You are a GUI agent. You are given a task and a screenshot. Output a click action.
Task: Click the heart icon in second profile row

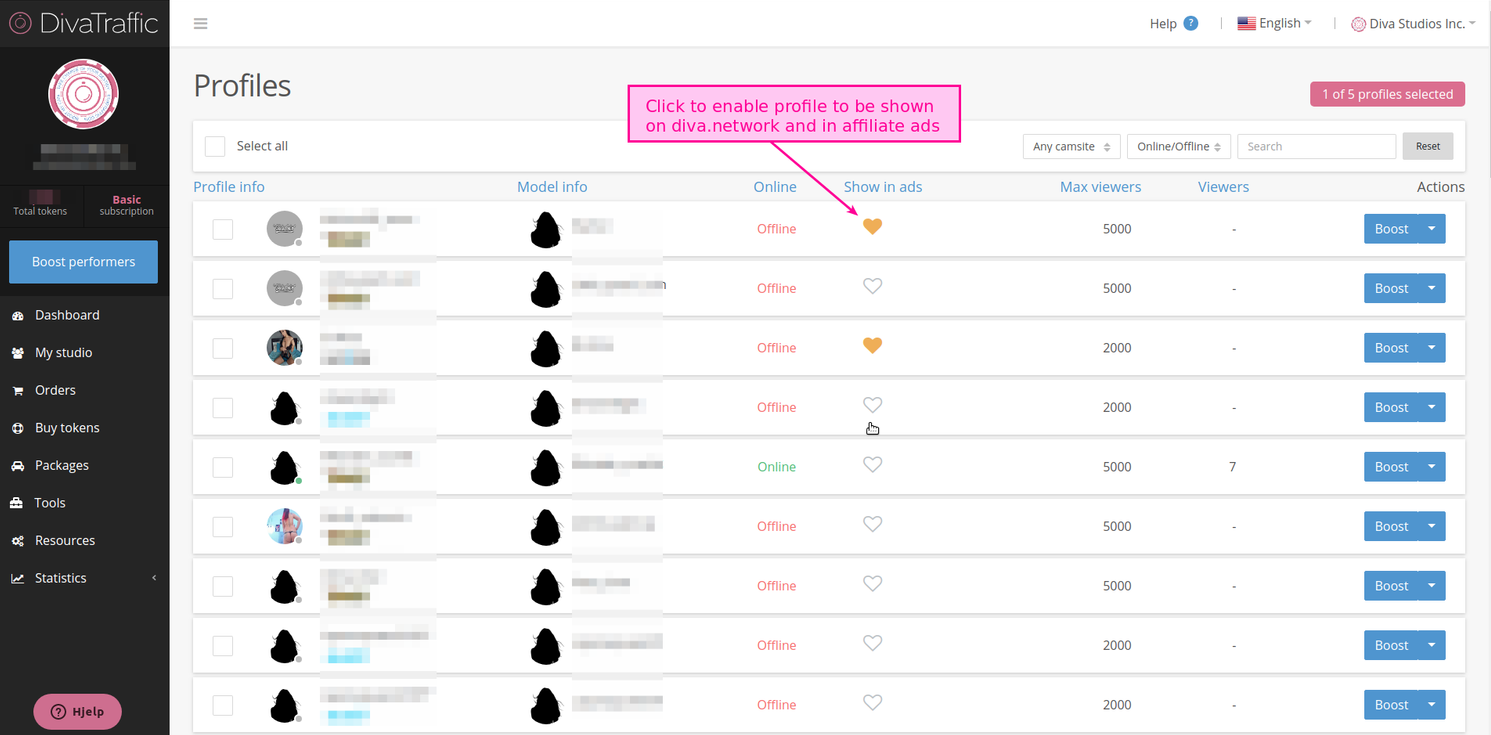point(872,287)
